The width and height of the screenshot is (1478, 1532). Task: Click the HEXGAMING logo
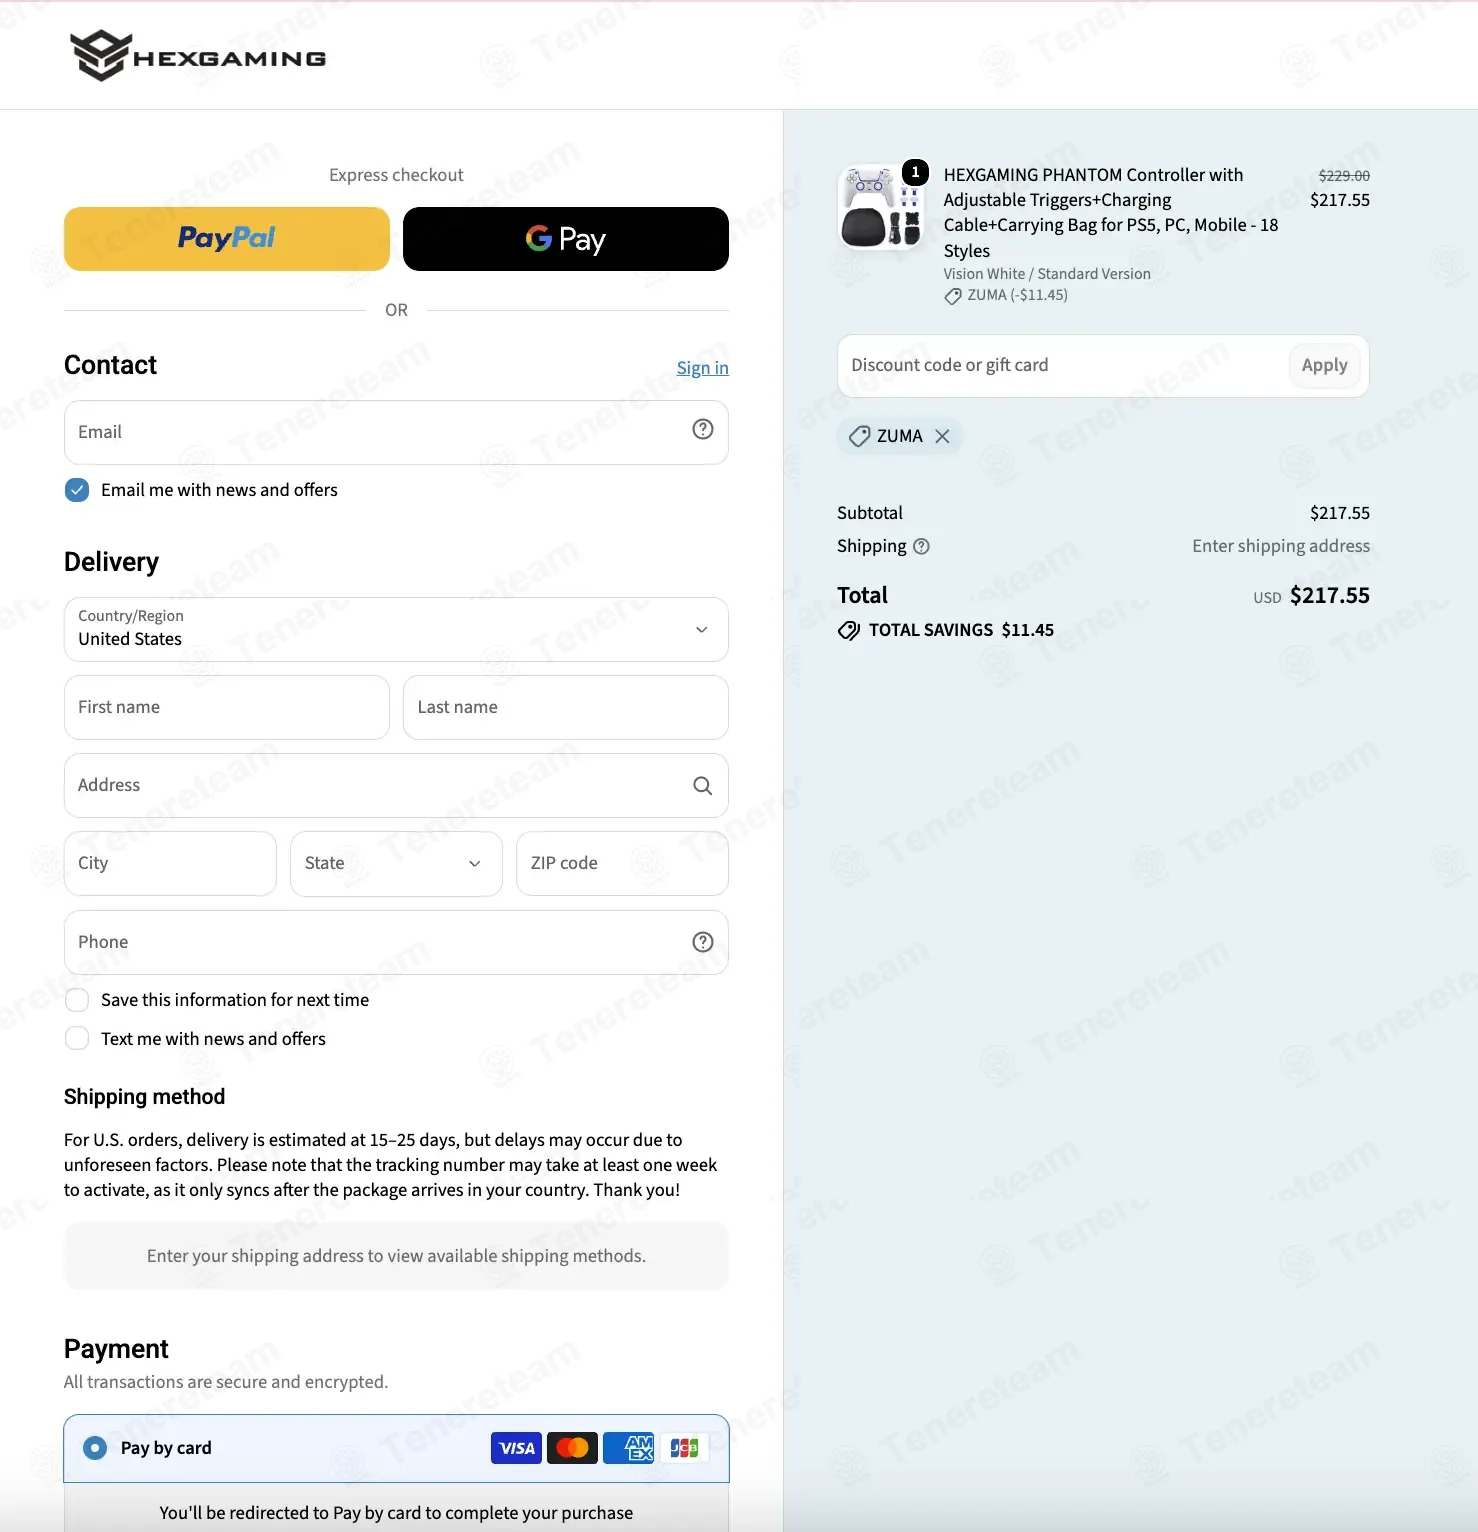click(198, 56)
